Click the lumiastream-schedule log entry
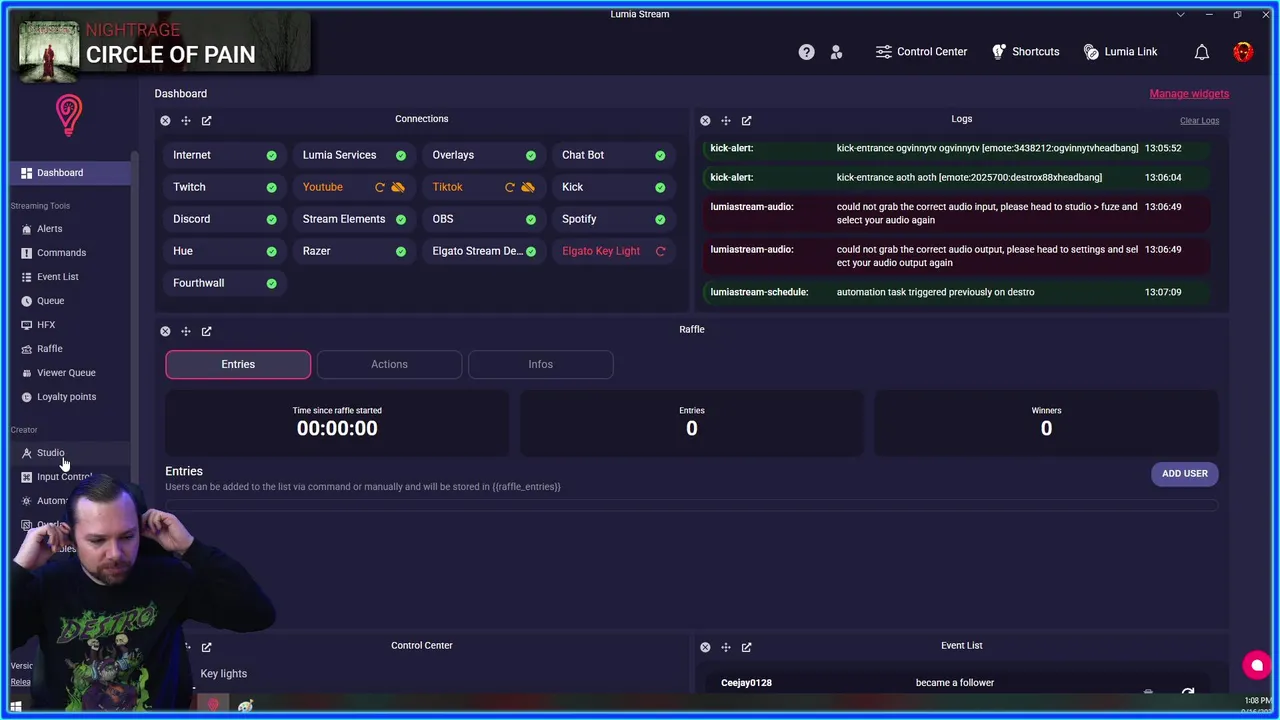 tap(956, 292)
